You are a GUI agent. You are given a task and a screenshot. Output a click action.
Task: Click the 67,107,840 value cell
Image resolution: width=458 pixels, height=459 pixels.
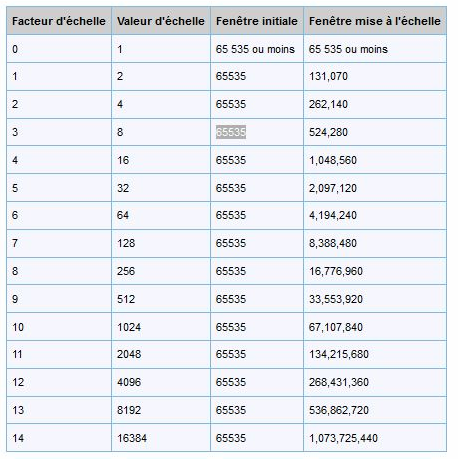click(x=375, y=327)
